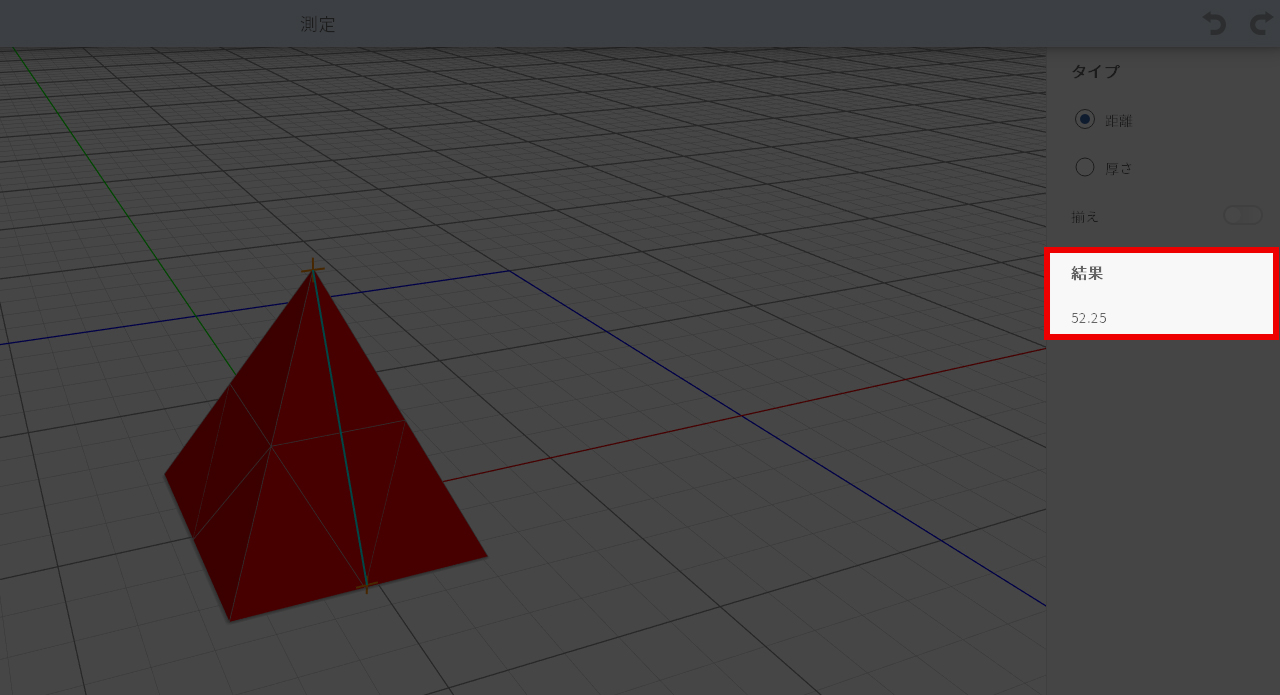Choose the 厚さ radio button
The height and width of the screenshot is (695, 1280).
tap(1085, 168)
